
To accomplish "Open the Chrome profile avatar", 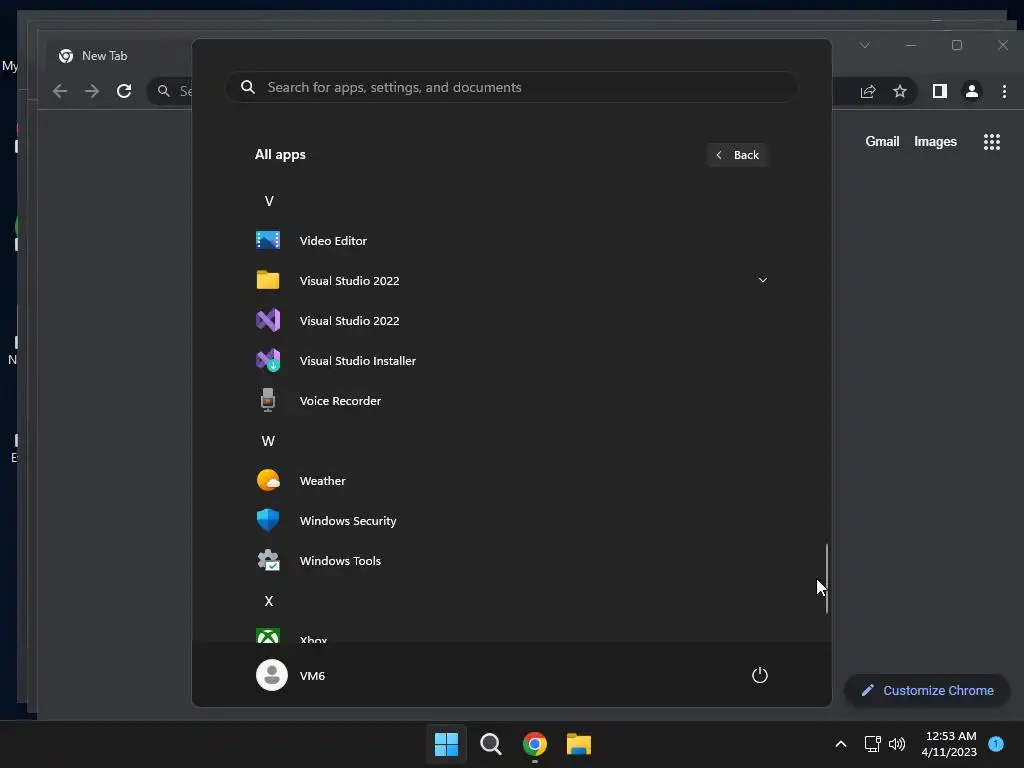I will [x=972, y=91].
